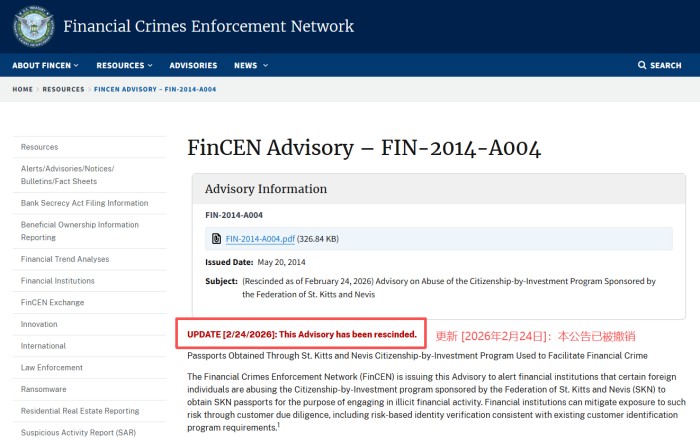
Task: Open Suspicious Activity Report (SAR) link
Action: point(78,432)
